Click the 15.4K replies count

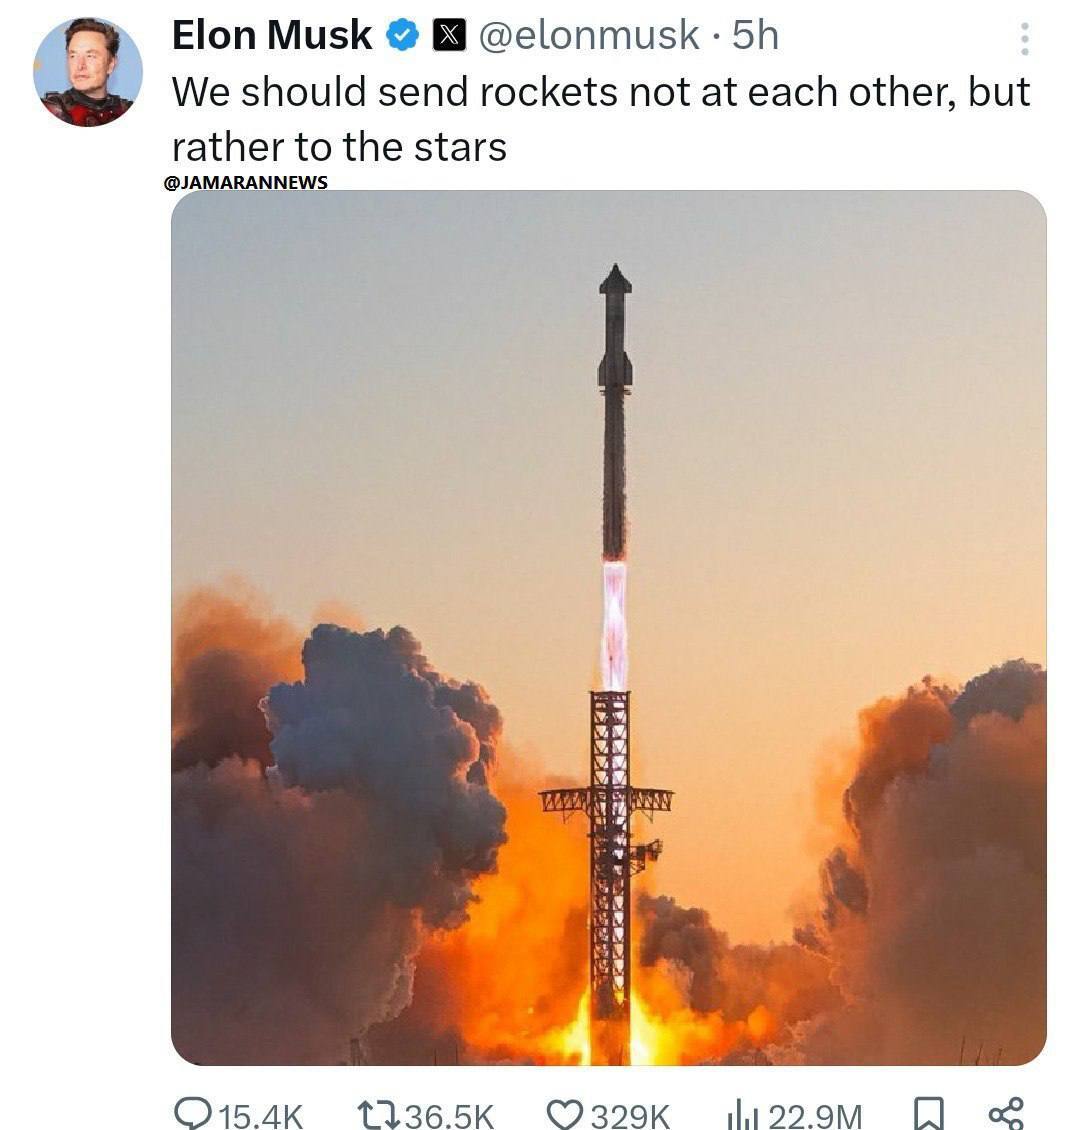pos(260,1115)
